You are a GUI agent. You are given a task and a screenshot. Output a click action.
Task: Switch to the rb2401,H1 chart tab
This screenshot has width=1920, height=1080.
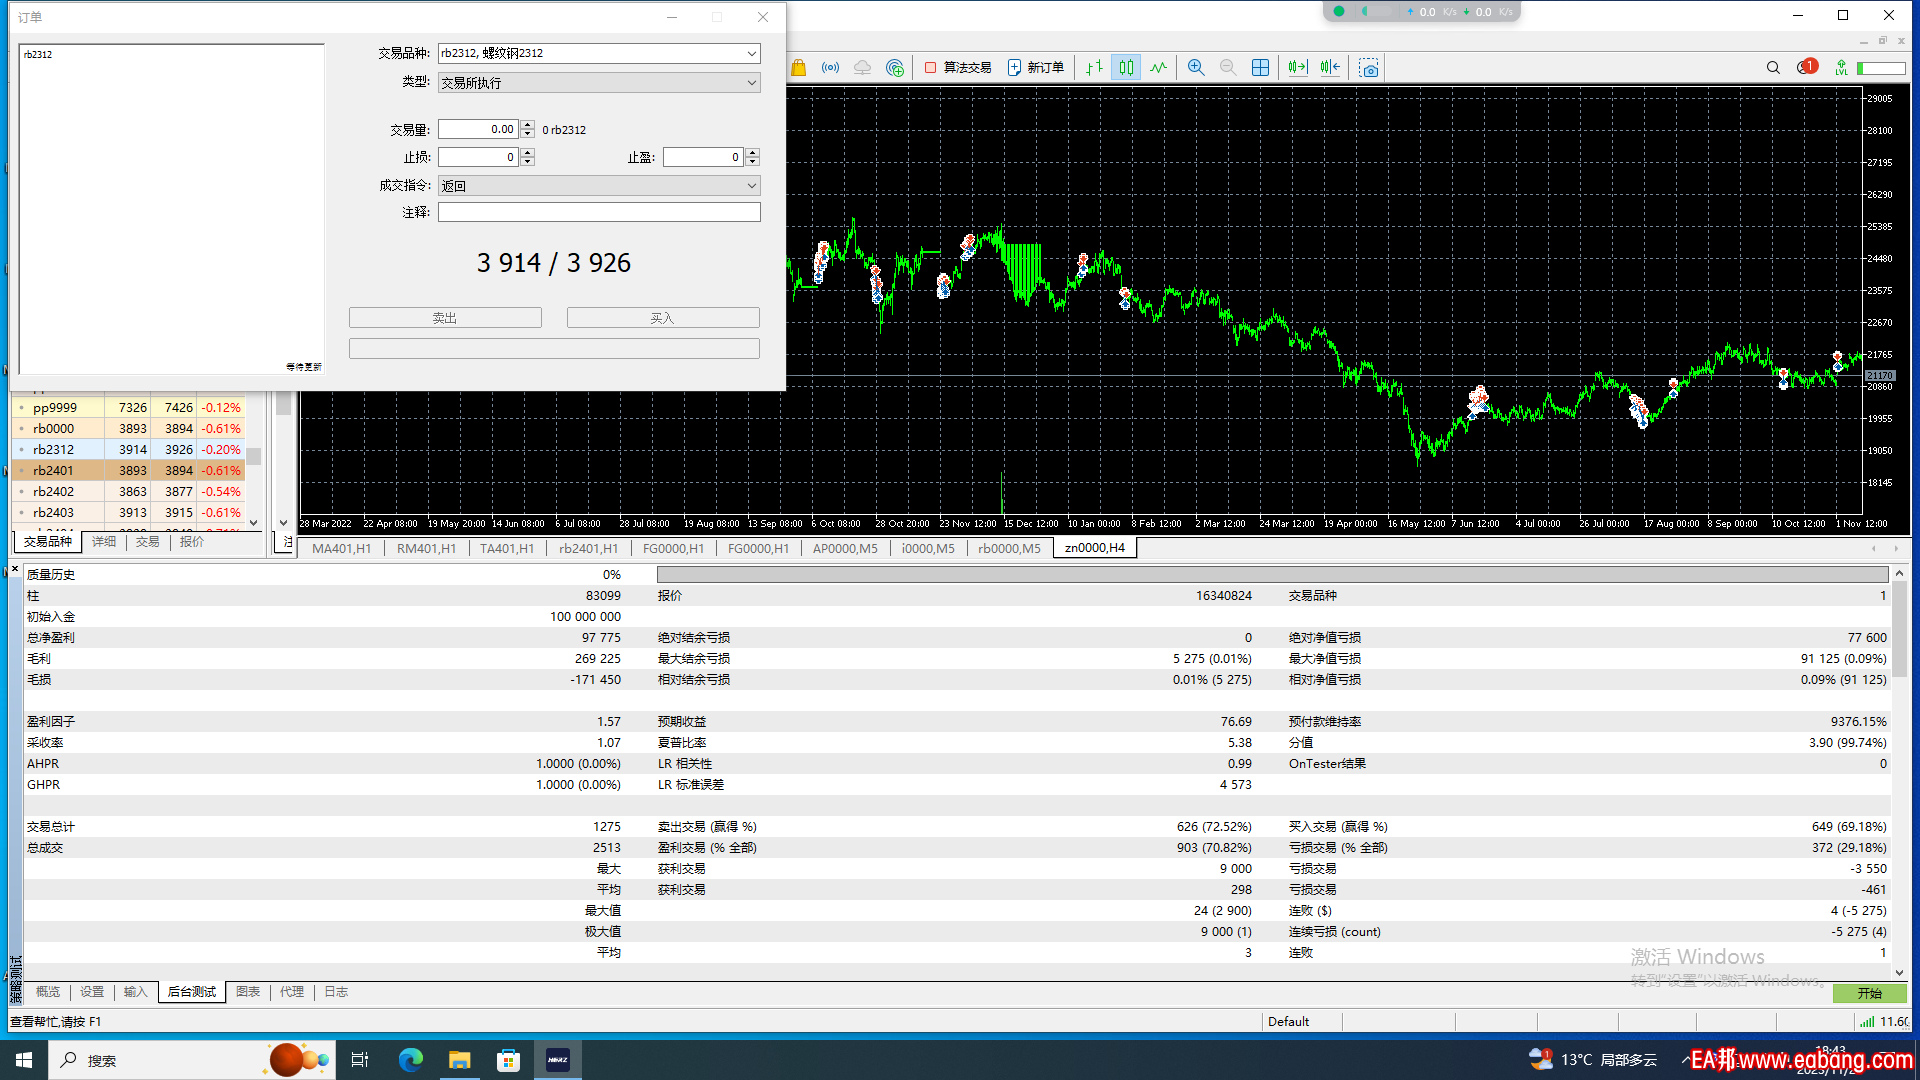tap(588, 548)
